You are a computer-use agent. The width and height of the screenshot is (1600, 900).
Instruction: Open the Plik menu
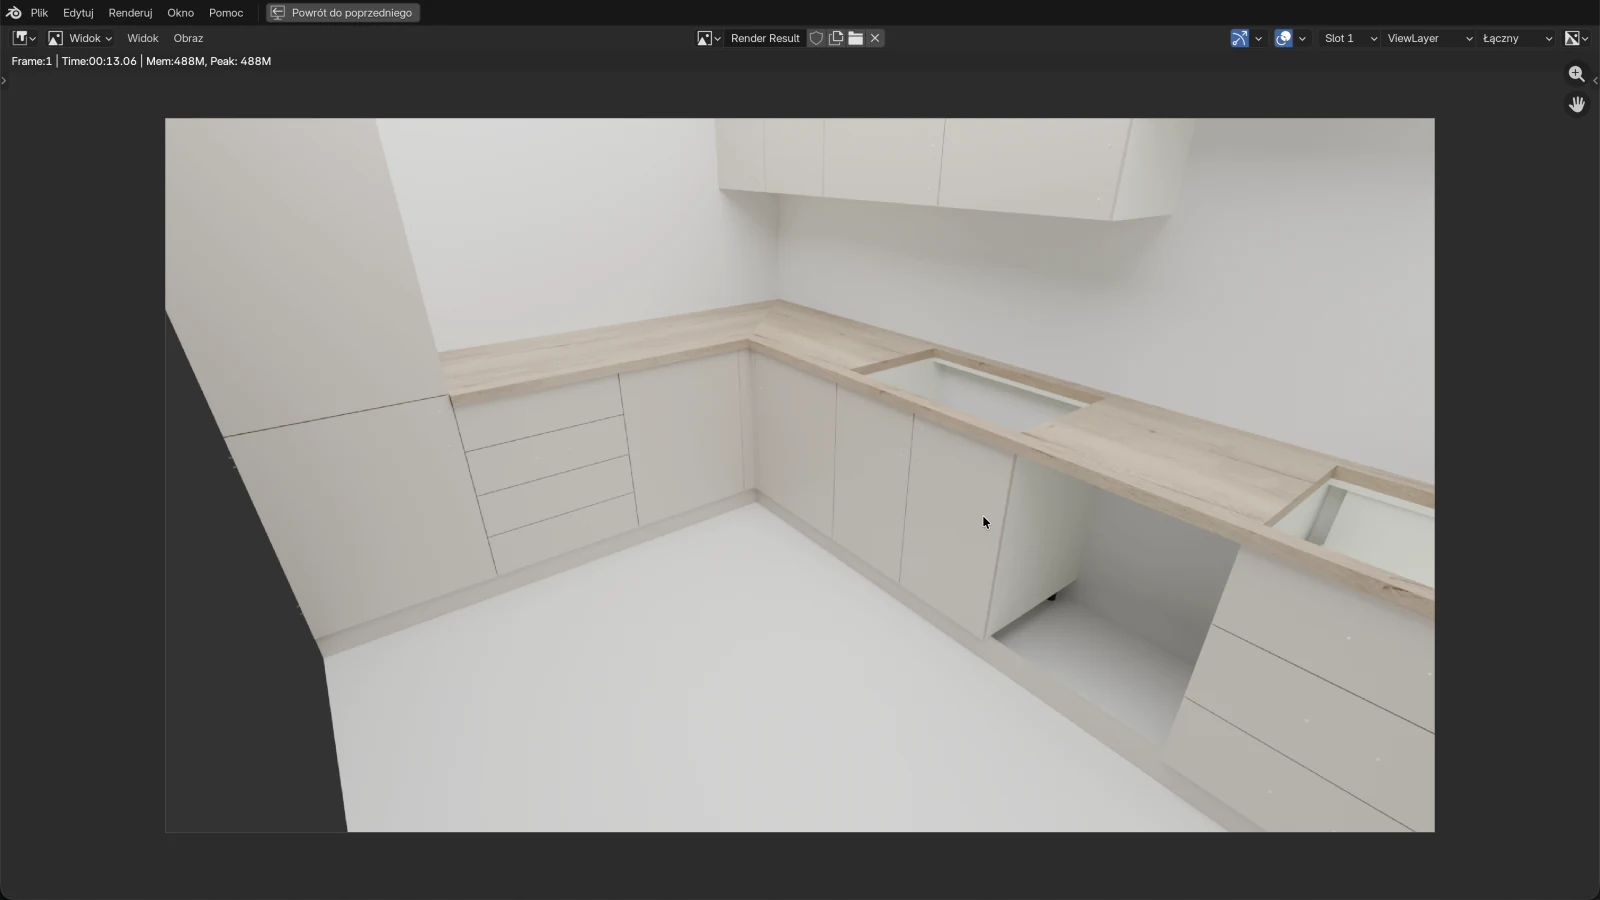coord(39,13)
